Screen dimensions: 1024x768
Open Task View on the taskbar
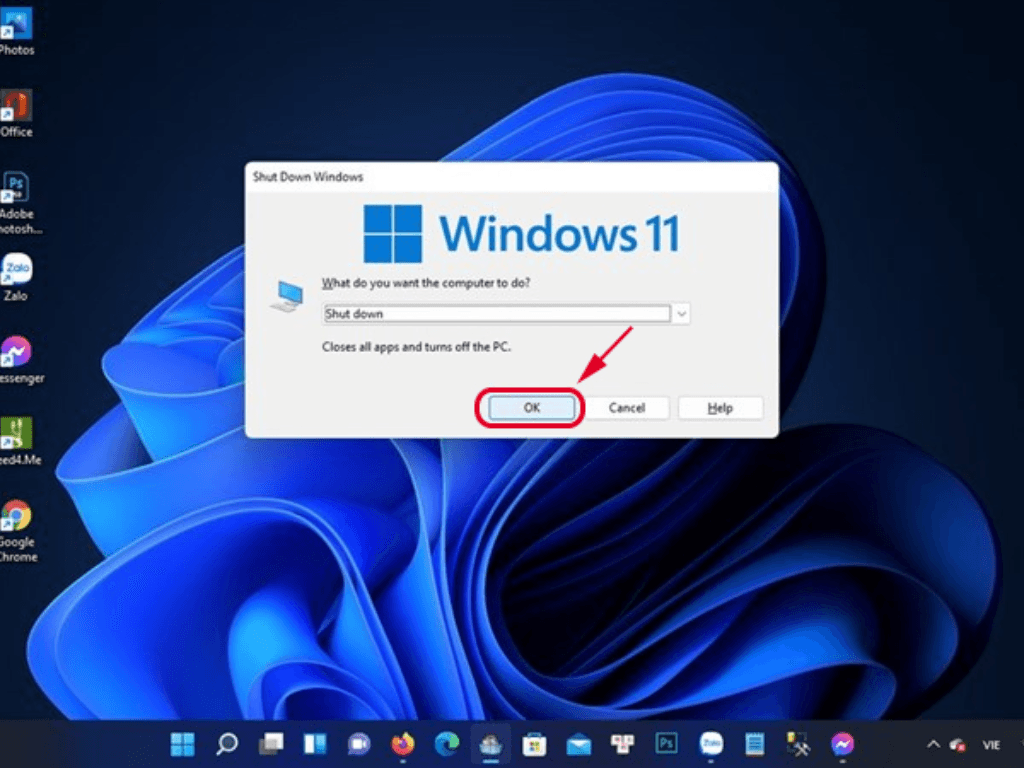click(270, 744)
